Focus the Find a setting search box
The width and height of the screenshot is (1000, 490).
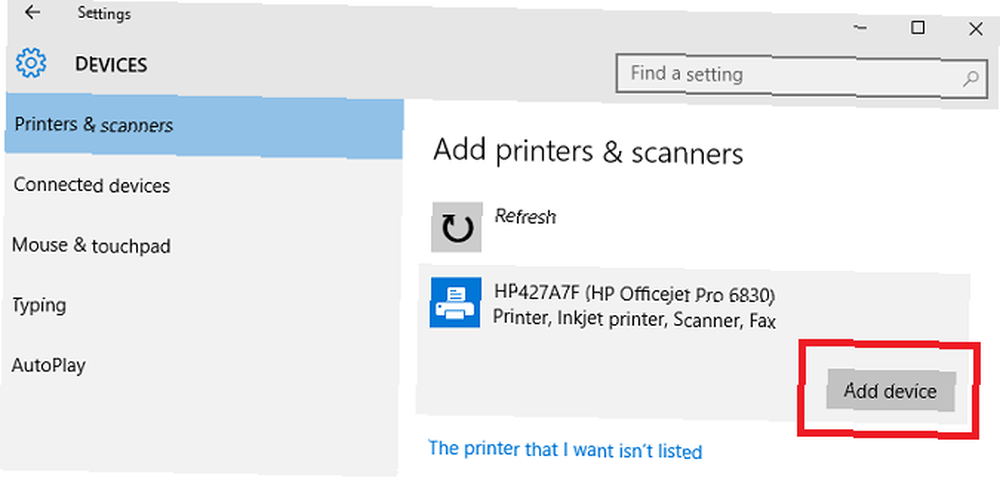click(x=802, y=75)
